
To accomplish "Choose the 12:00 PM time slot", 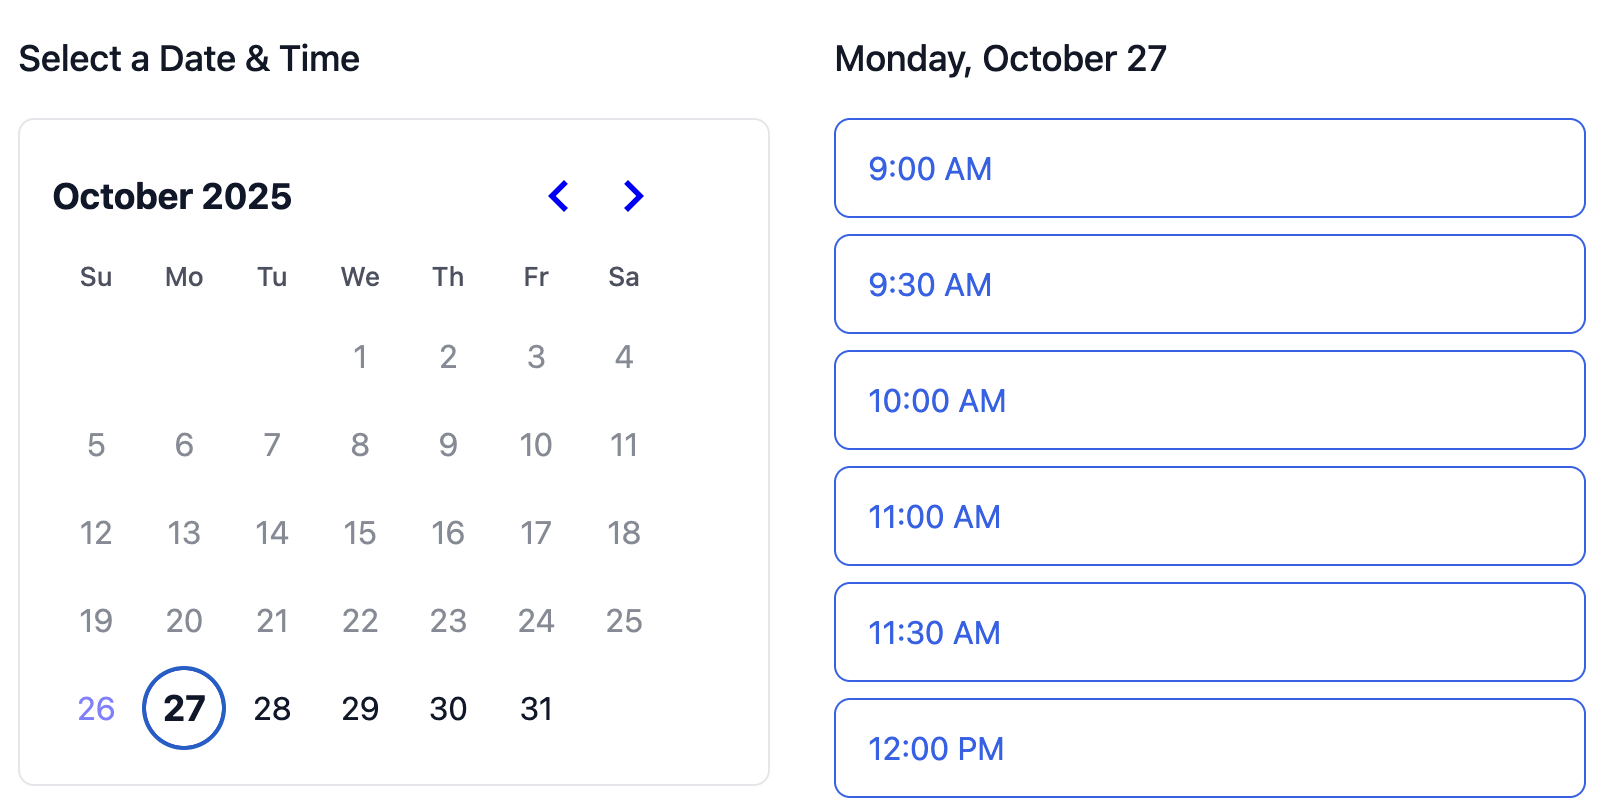I will 1209,748.
